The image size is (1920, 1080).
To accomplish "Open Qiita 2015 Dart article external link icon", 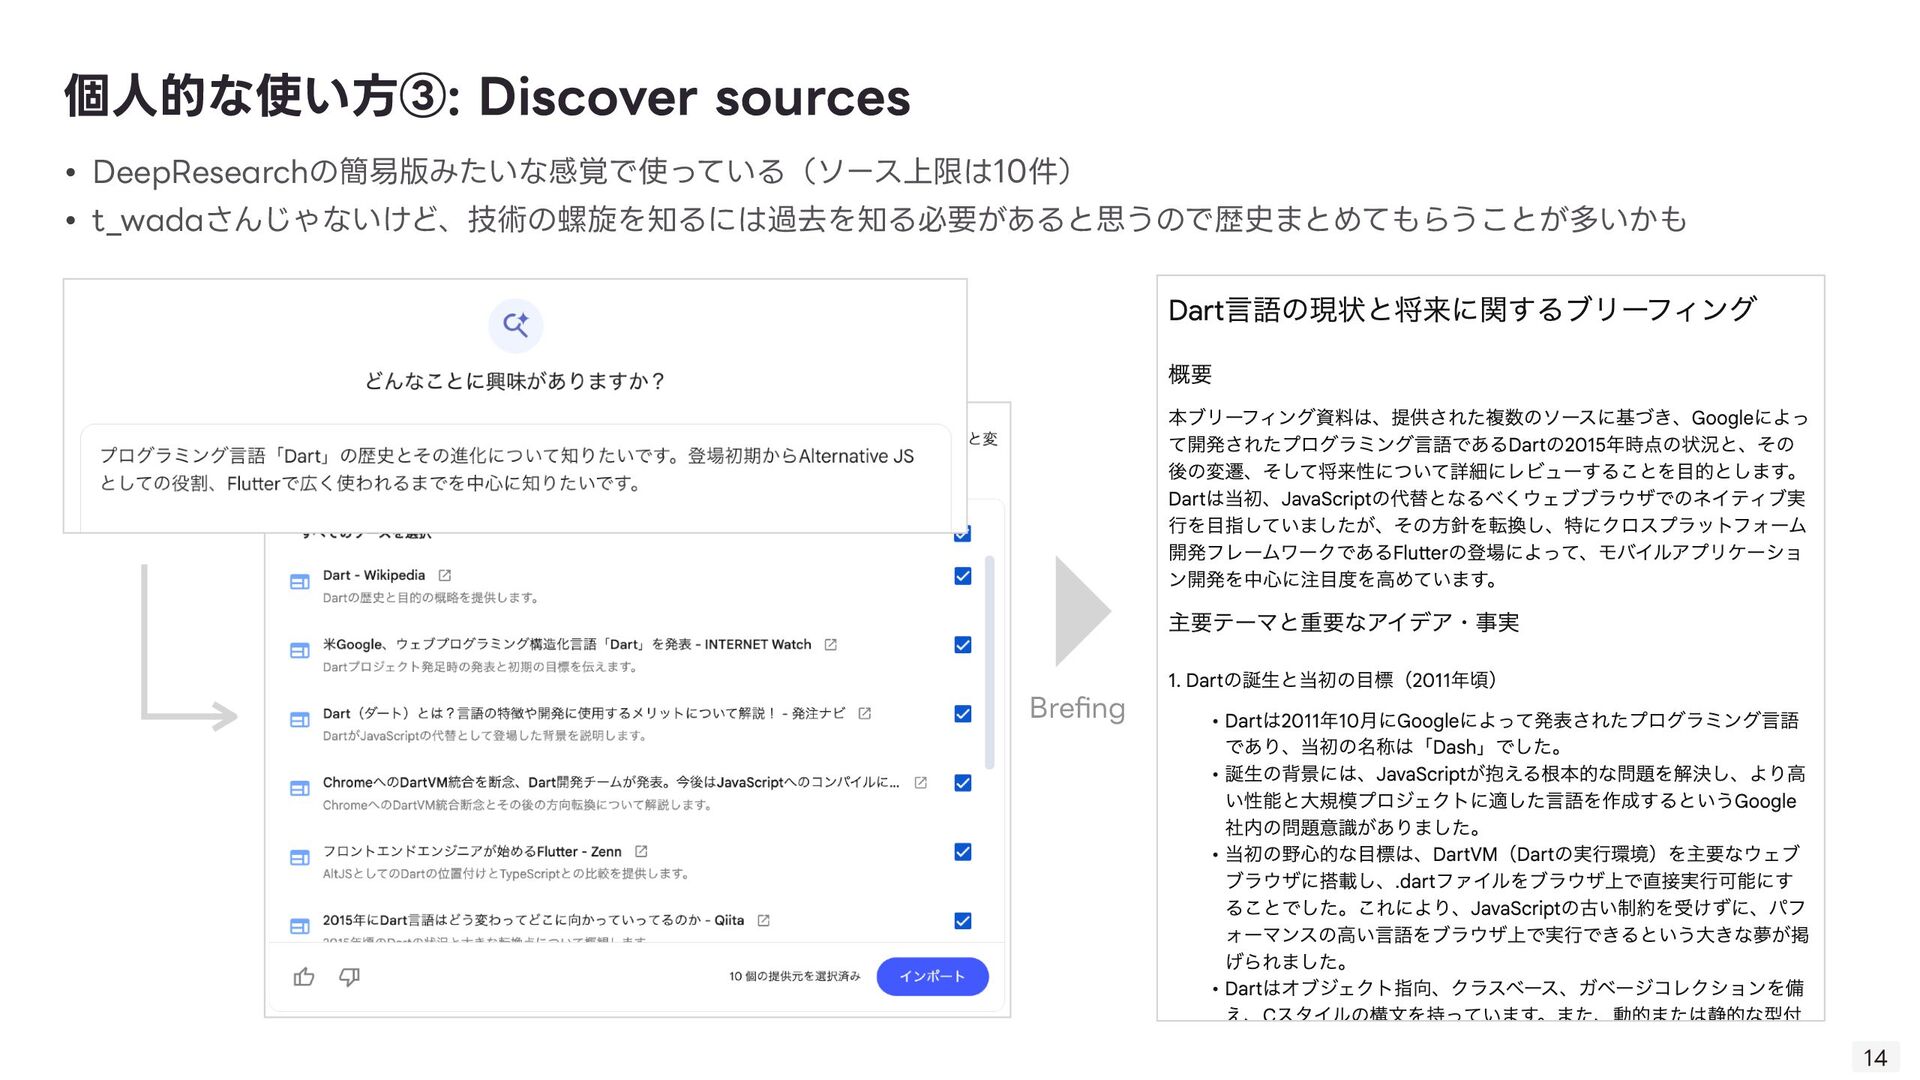I will 763,921.
